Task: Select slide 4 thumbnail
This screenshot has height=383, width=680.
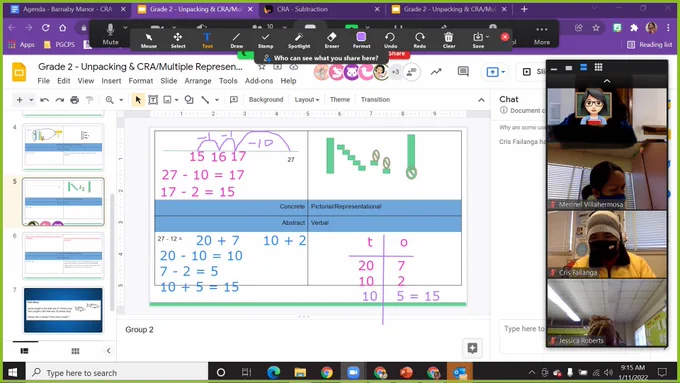Action: point(63,147)
